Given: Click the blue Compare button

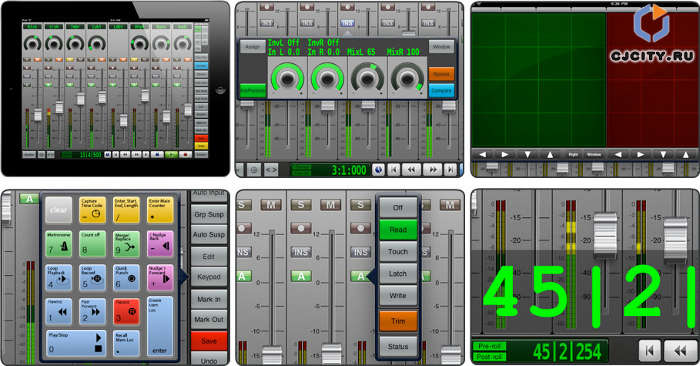Looking at the screenshot, I should pos(442,91).
